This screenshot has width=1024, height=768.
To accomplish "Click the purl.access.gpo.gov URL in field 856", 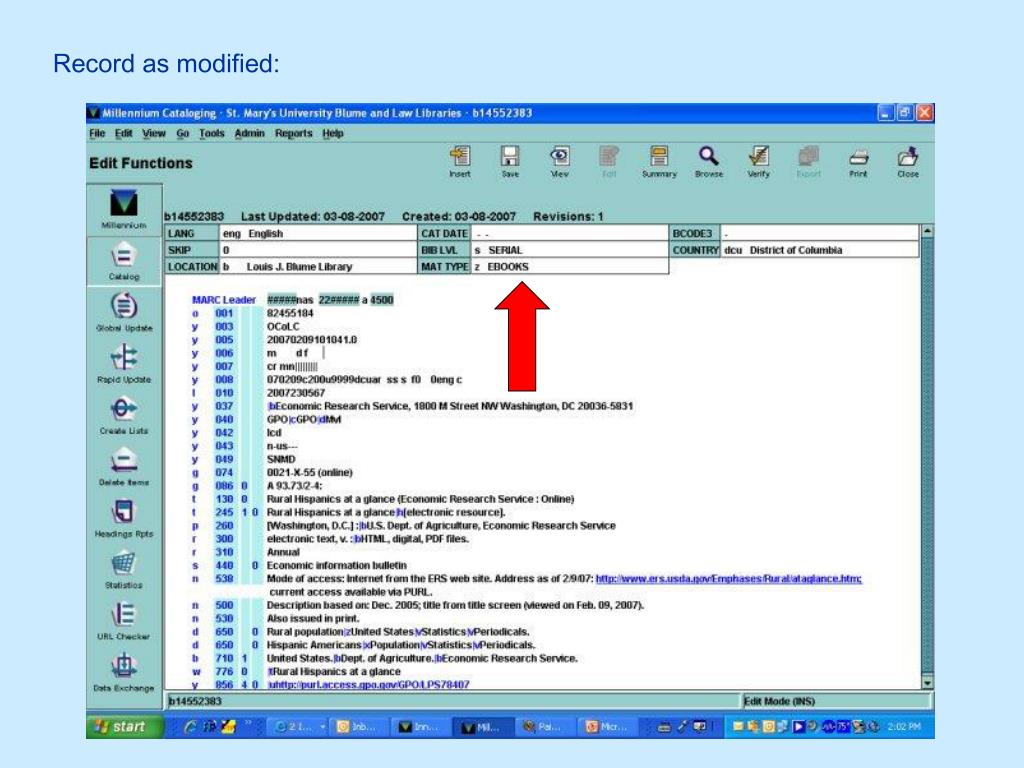I will tap(370, 684).
